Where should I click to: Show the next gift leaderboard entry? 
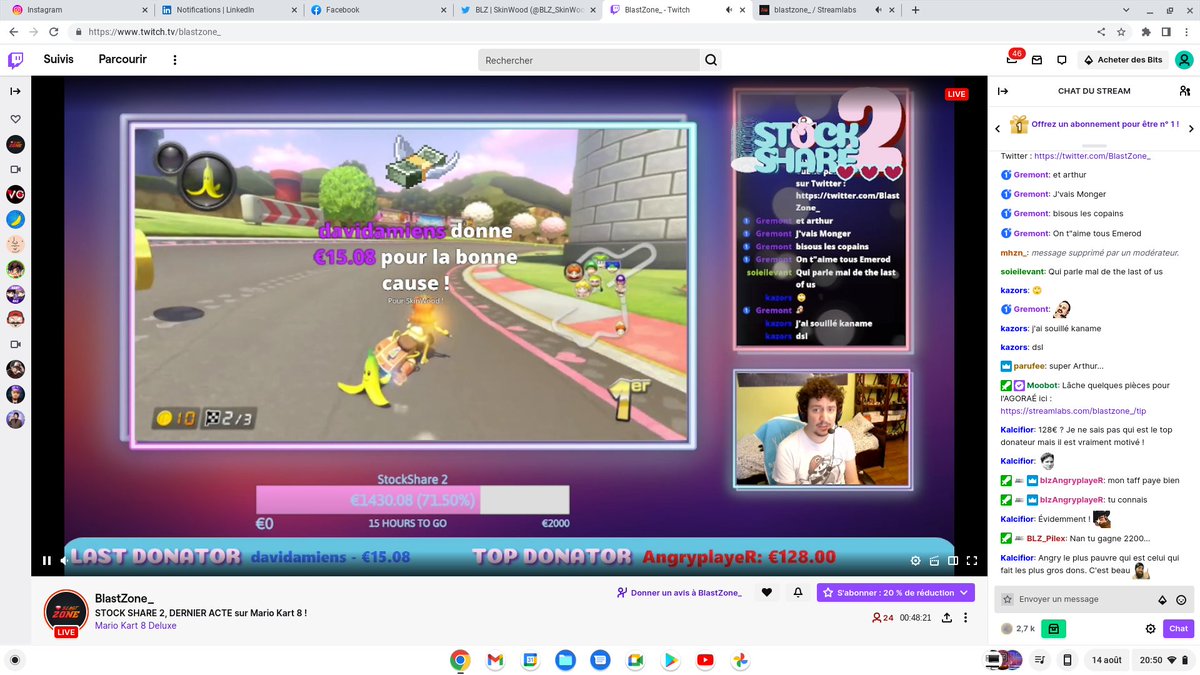pyautogui.click(x=1191, y=128)
